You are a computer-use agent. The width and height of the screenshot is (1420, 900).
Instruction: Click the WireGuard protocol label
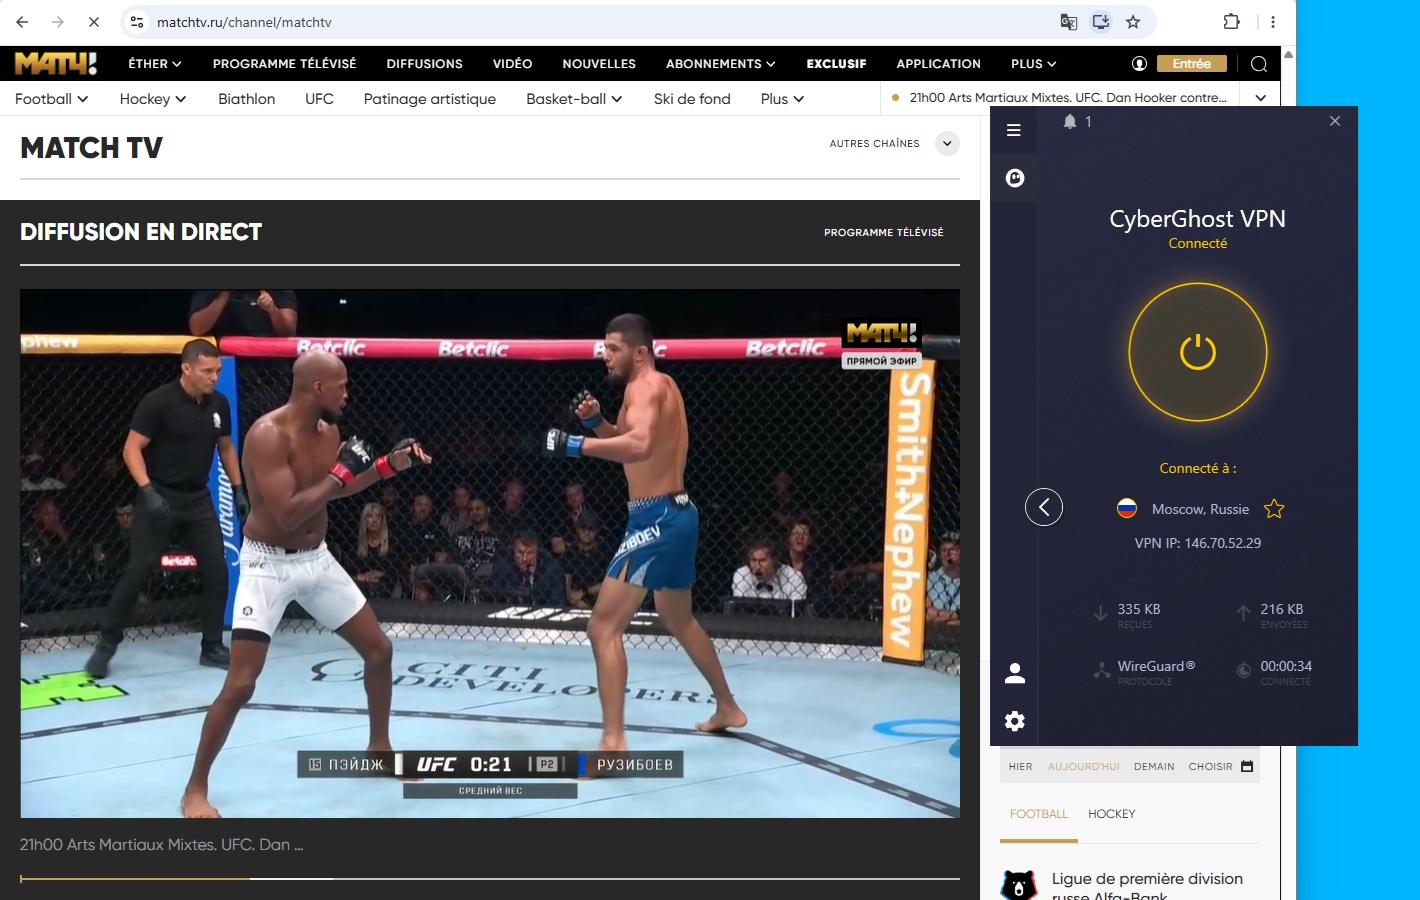(x=1156, y=666)
